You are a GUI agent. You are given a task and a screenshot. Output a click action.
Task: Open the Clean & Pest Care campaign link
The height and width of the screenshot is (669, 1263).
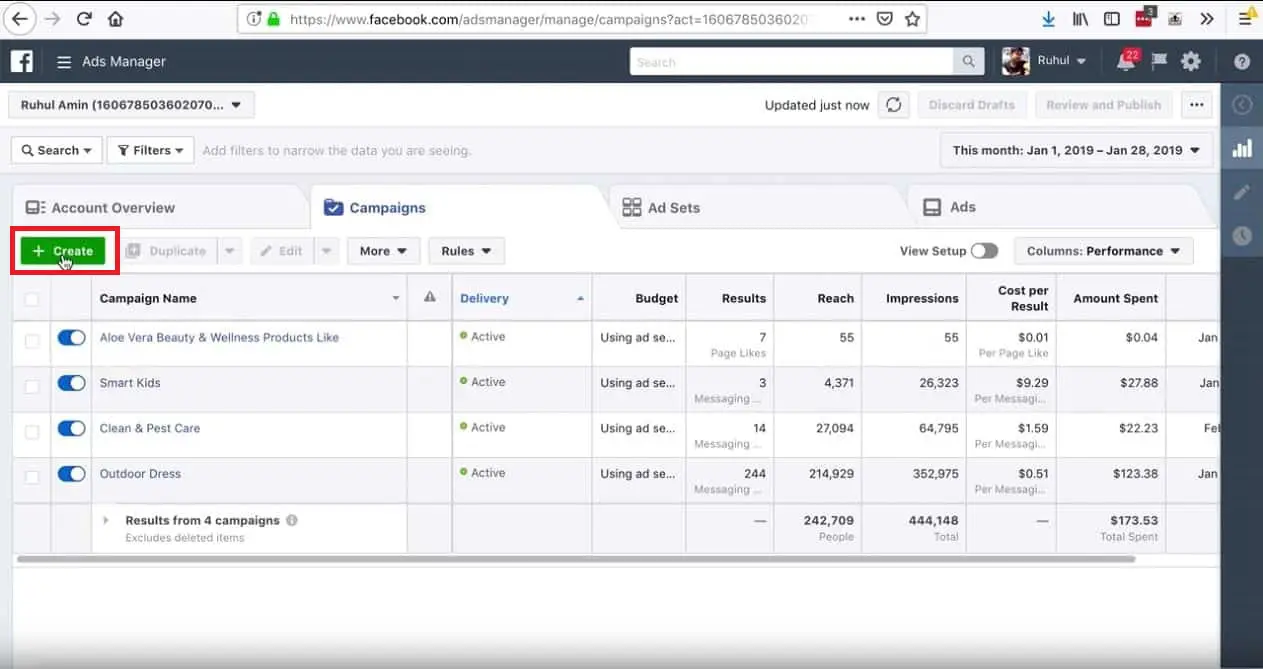pos(150,428)
